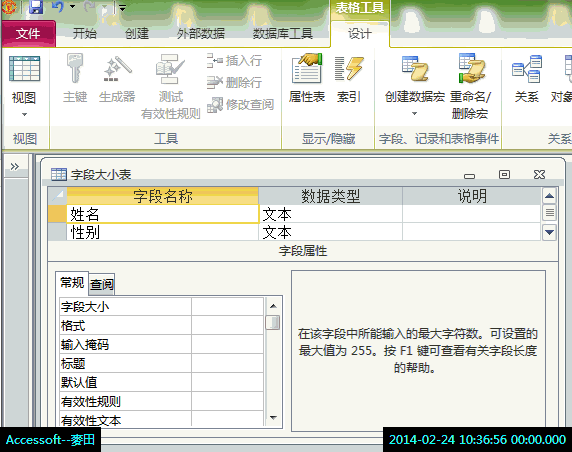The width and height of the screenshot is (572, 452).
Task: Click the 说明 cell for 姓名 row
Action: (x=472, y=214)
